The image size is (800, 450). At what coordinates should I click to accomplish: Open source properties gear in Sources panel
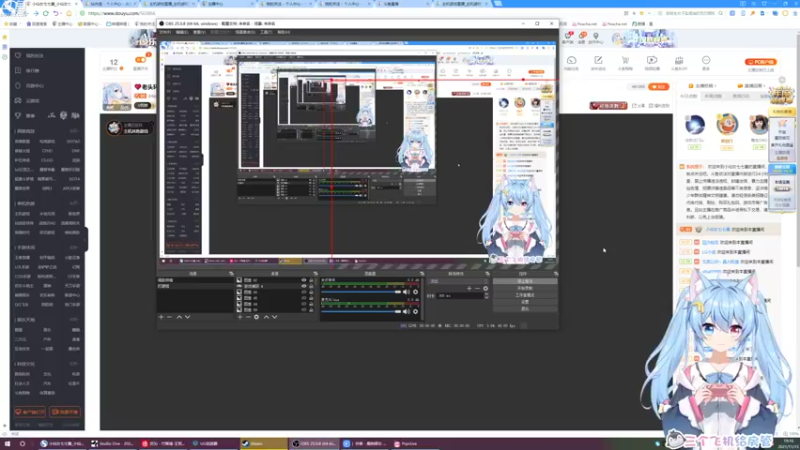[x=257, y=317]
